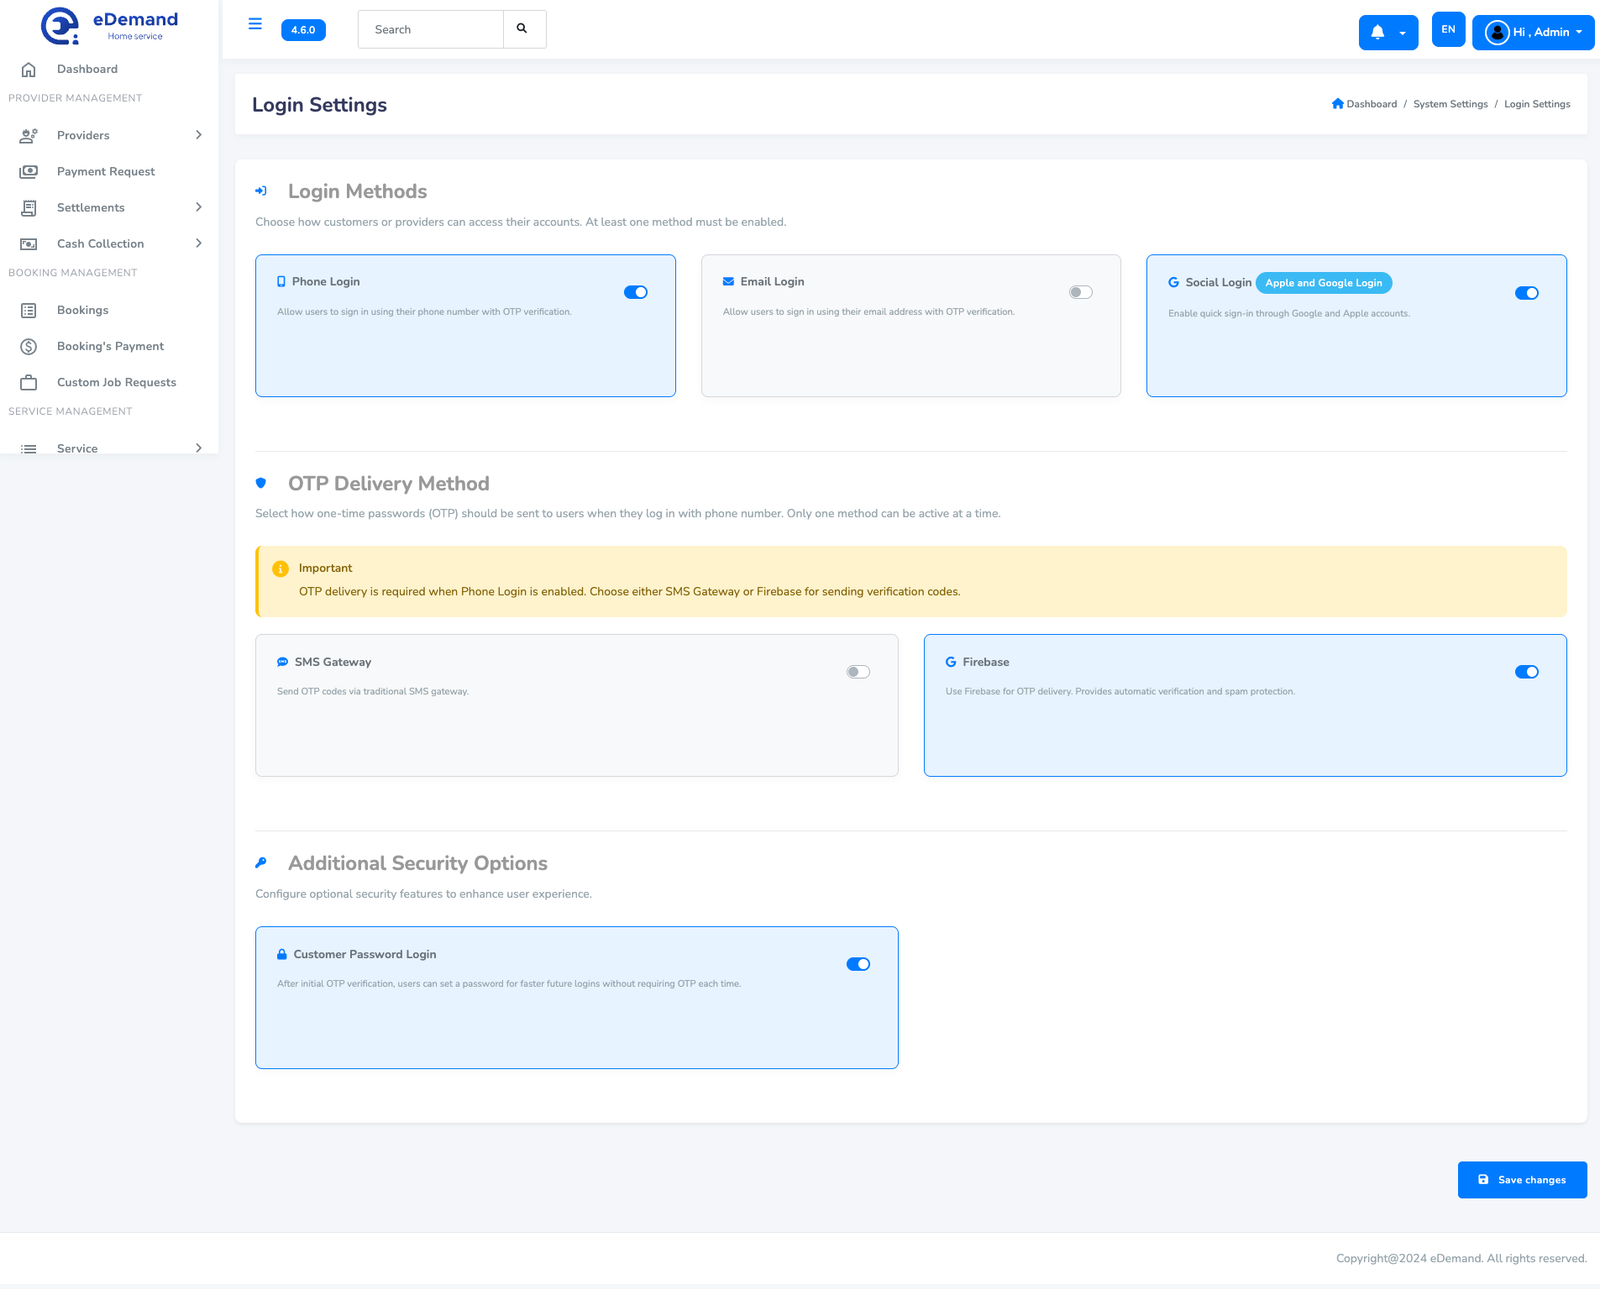Disable Phone Login toggle
The image size is (1600, 1289).
pyautogui.click(x=636, y=292)
